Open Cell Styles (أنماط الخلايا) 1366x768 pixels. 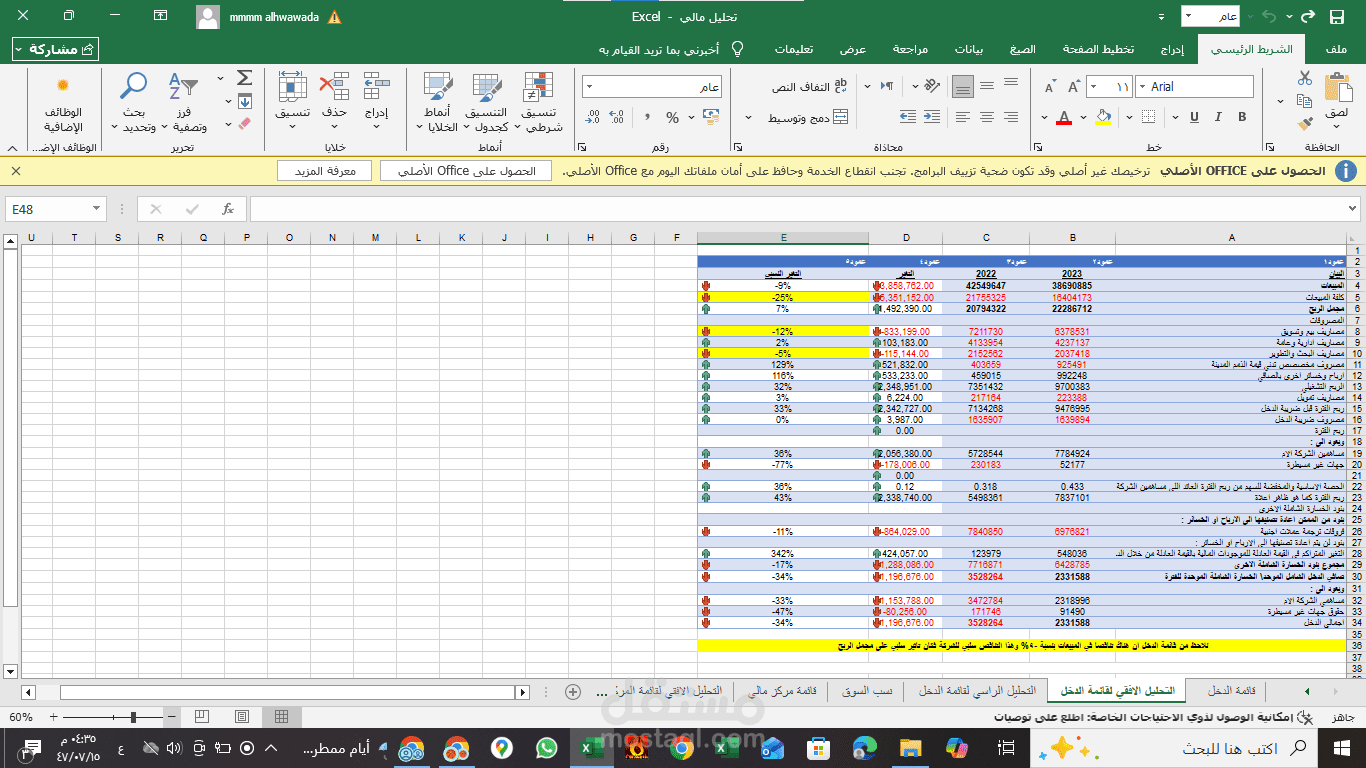(x=437, y=103)
